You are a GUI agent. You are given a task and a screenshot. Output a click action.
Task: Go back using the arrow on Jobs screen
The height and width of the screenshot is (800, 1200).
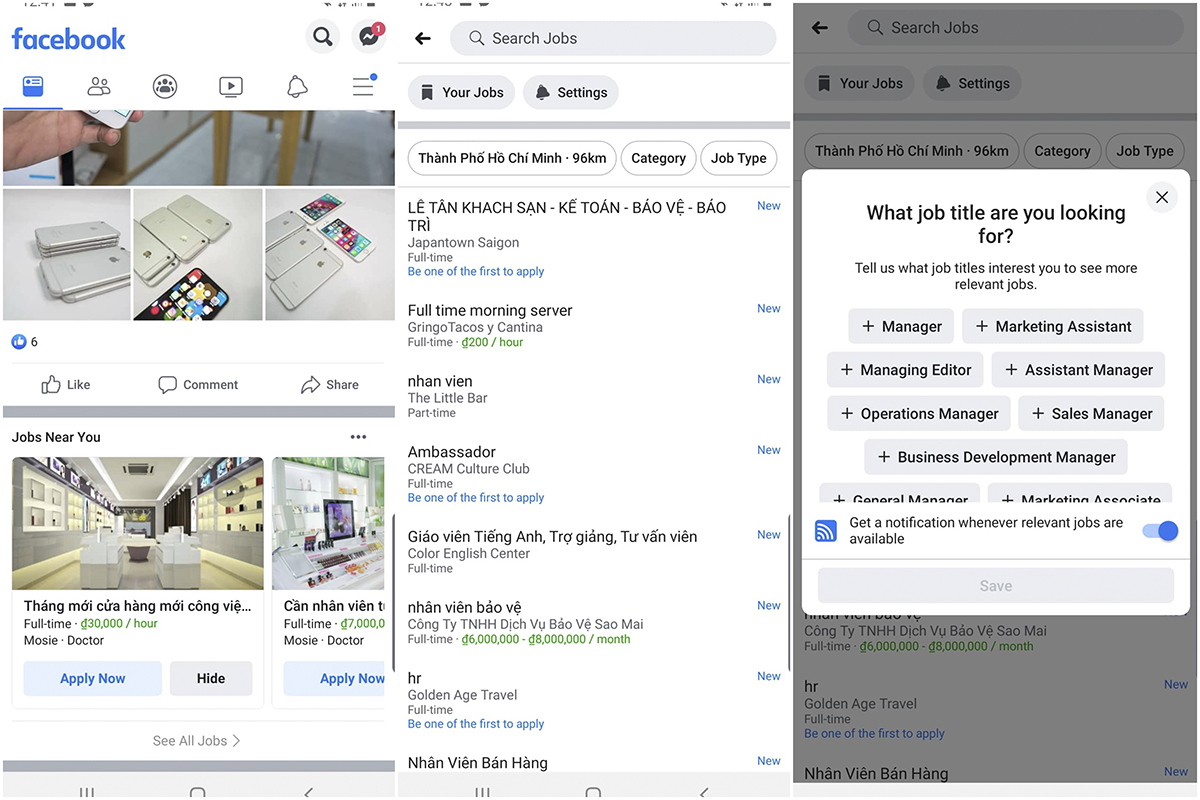coord(422,37)
